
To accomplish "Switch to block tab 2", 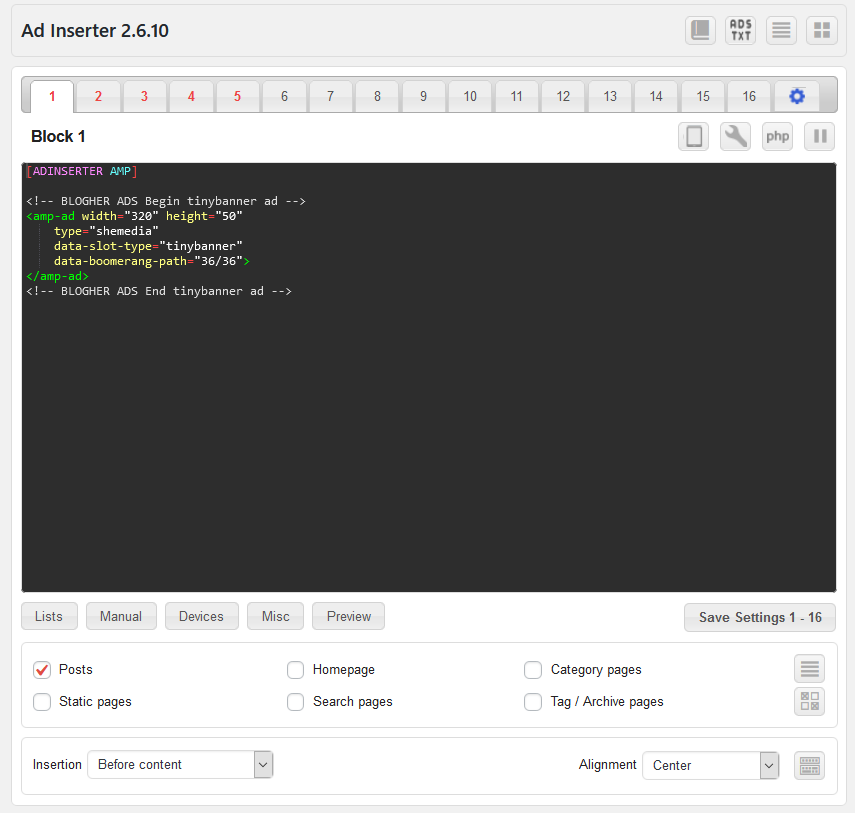I will [x=98, y=97].
